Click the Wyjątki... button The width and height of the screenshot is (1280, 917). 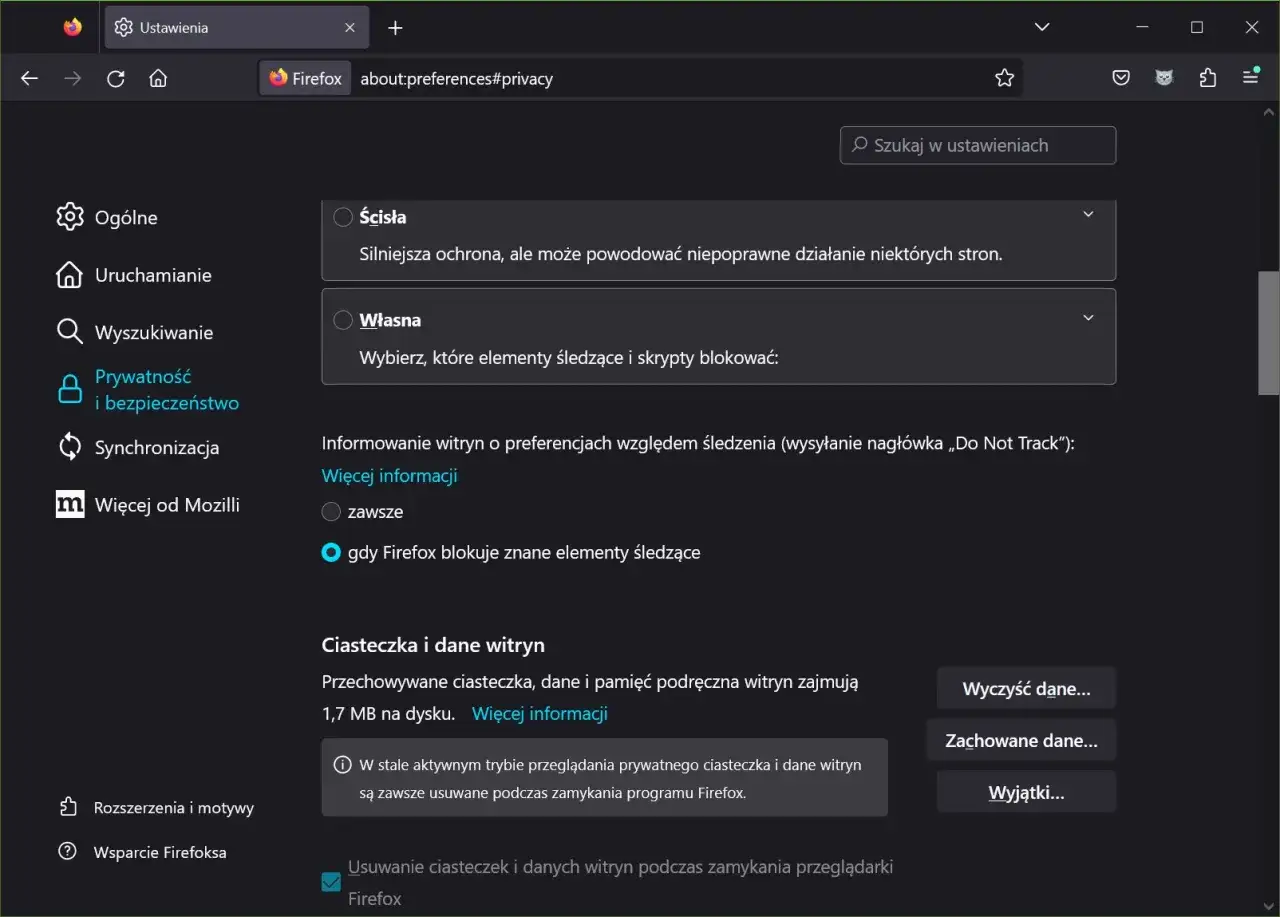click(x=1026, y=793)
